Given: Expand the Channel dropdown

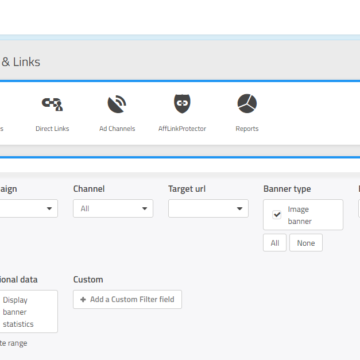Looking at the screenshot, I should (113, 209).
